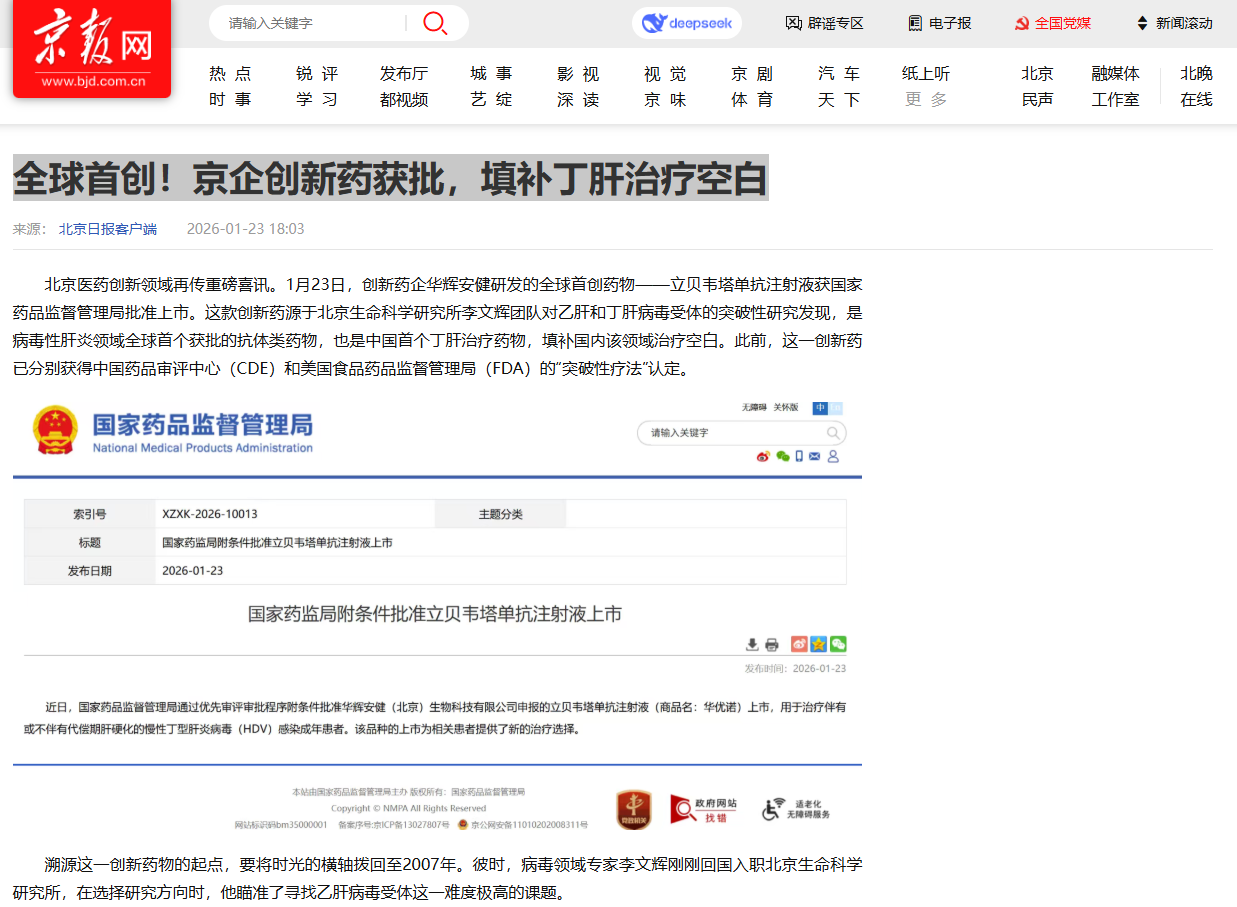The image size is (1237, 907).
Task: Visit the 融媒体 工作室 page
Action: point(1115,86)
